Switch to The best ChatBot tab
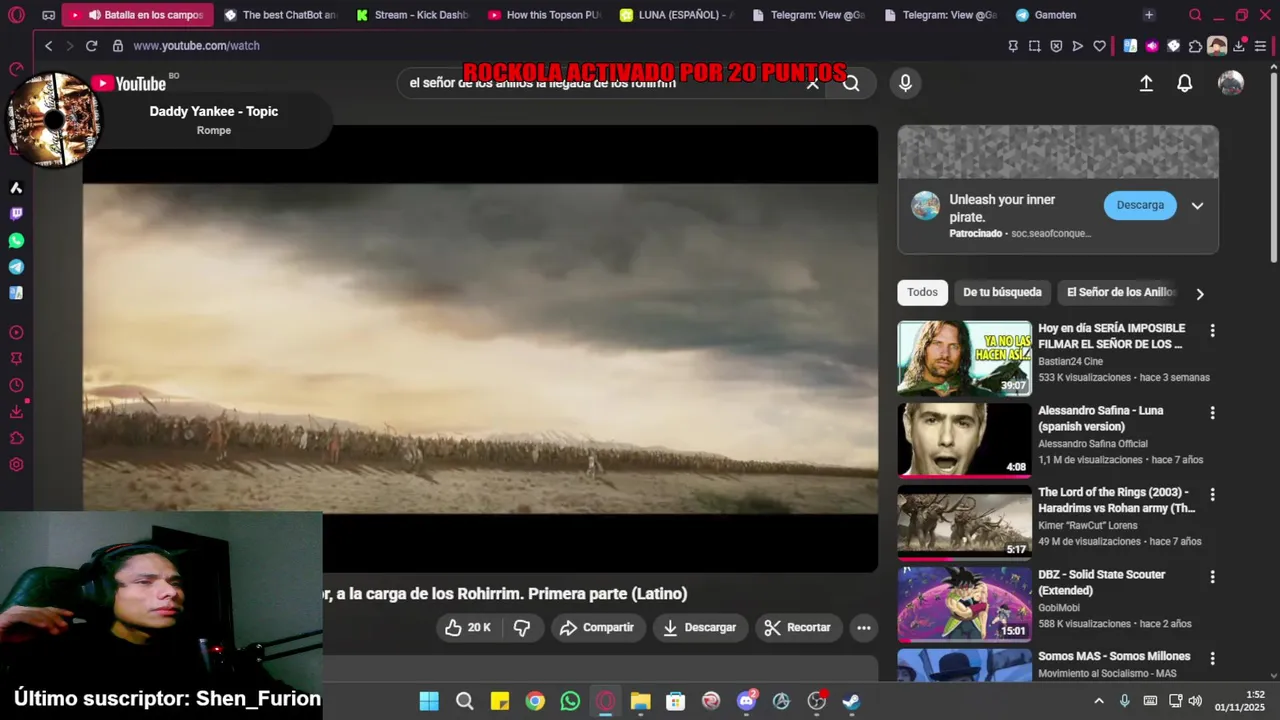The image size is (1280, 720). [x=280, y=15]
